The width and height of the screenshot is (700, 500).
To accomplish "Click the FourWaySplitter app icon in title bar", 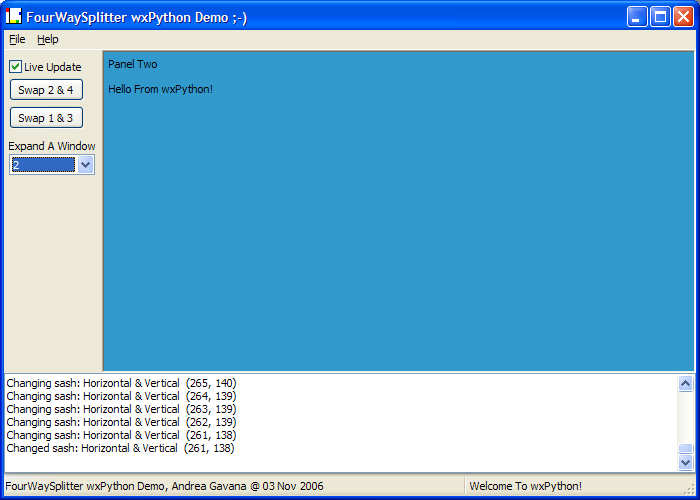I will point(14,16).
